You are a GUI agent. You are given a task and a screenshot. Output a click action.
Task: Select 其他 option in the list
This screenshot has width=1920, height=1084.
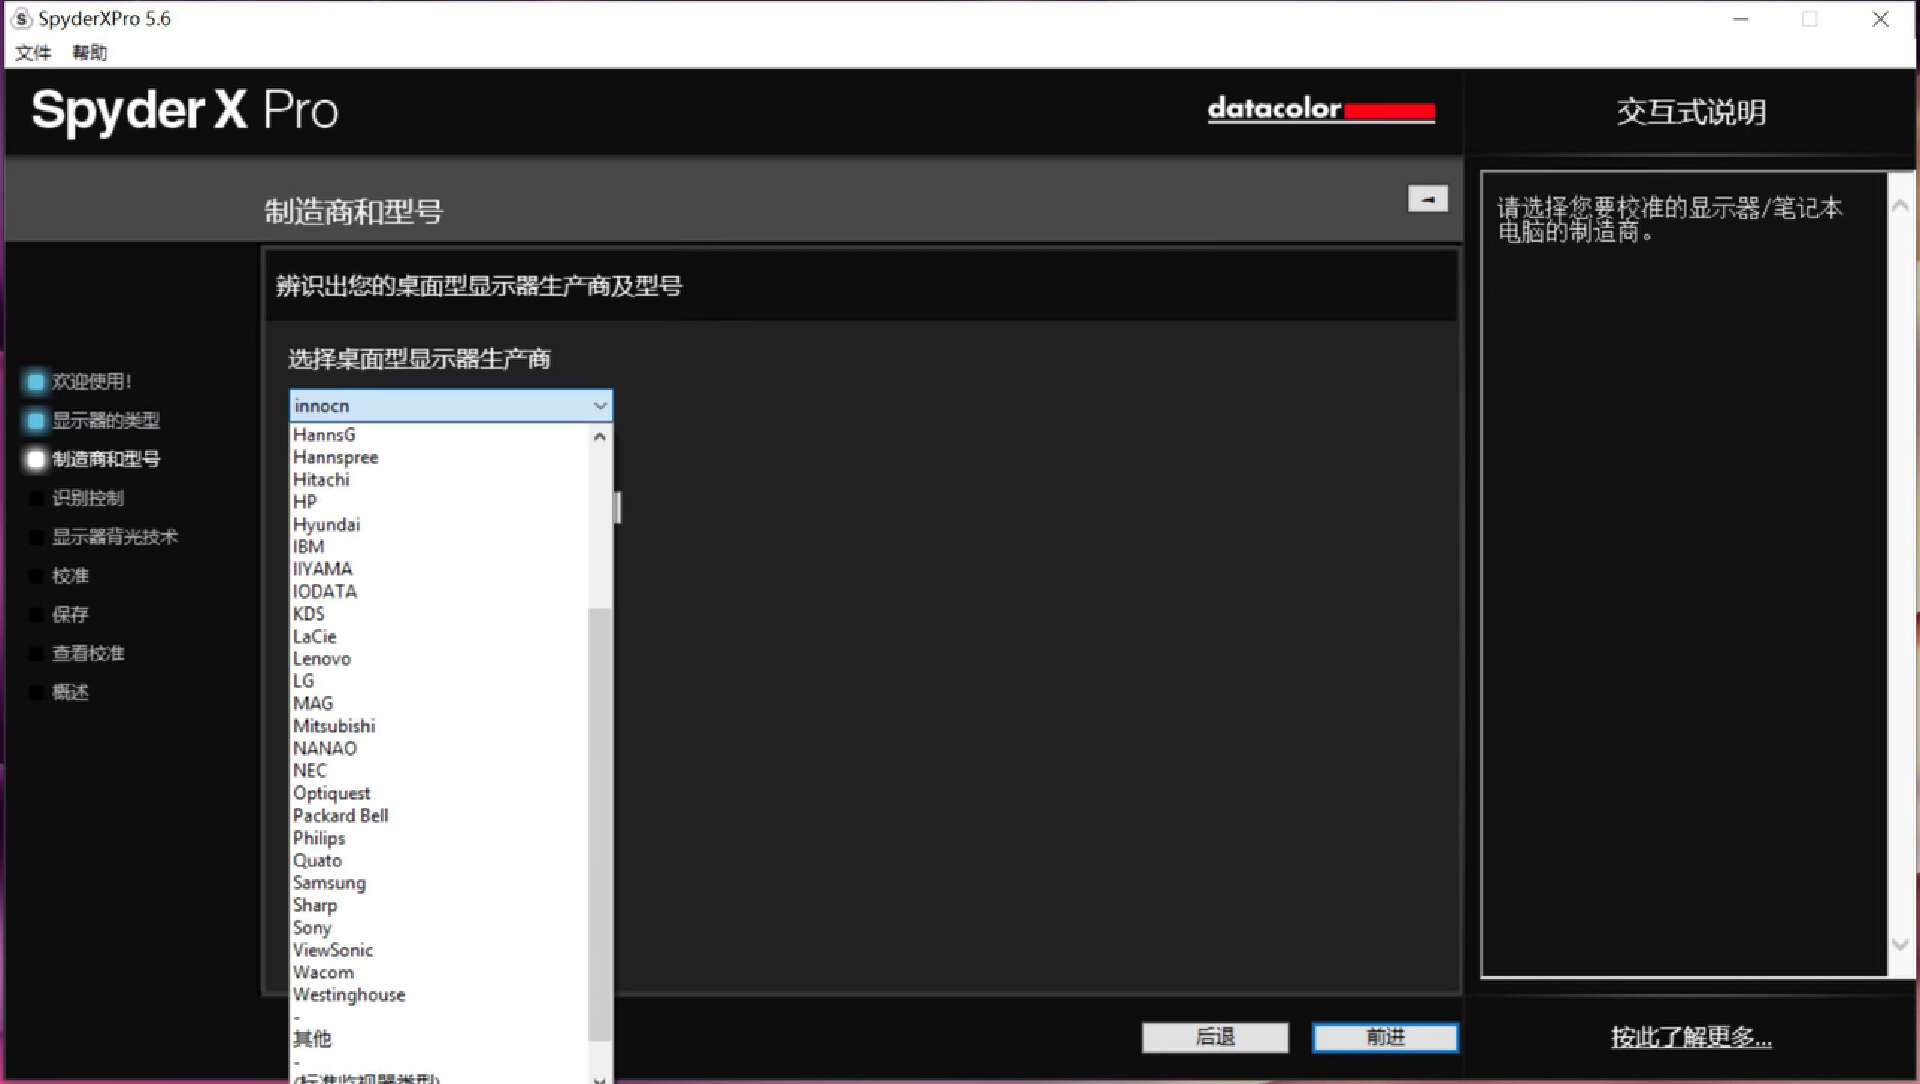pyautogui.click(x=312, y=1039)
